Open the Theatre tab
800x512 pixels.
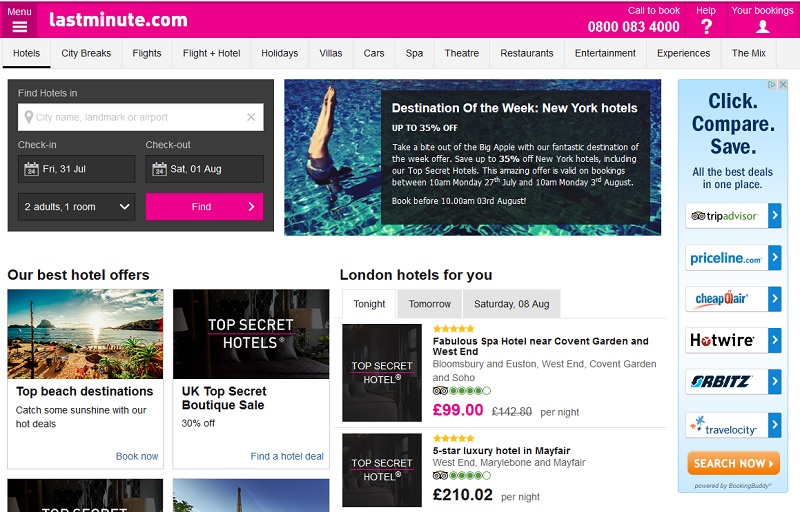point(462,54)
